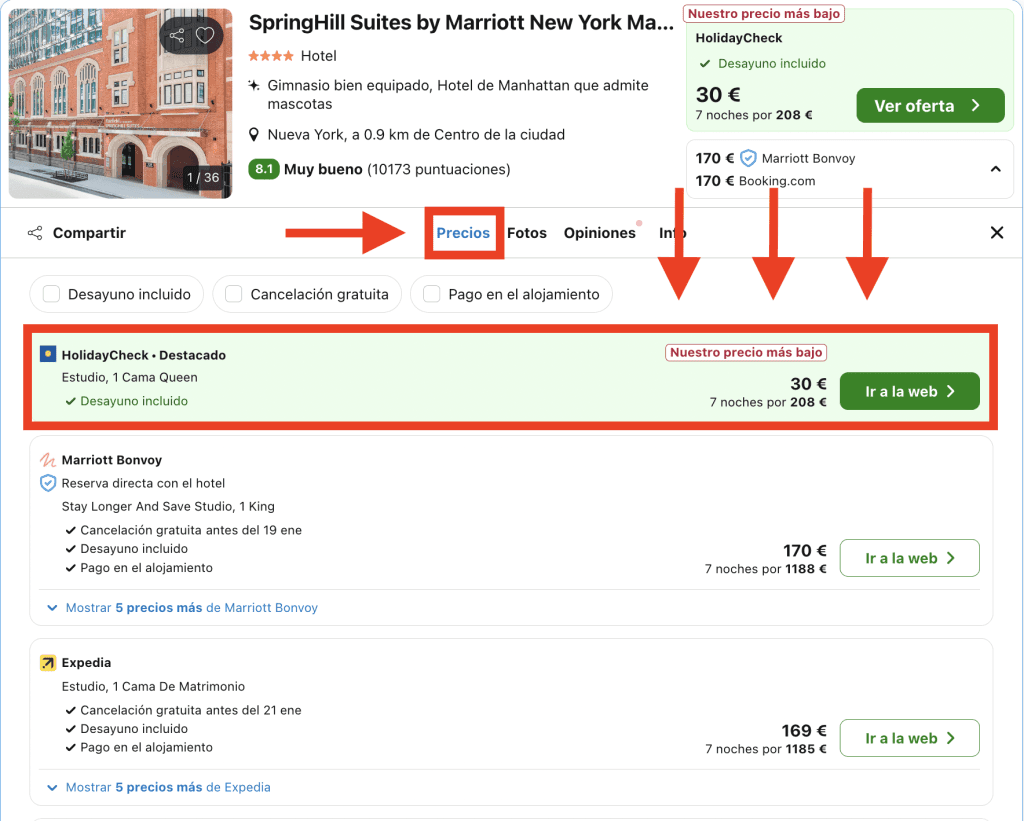The width and height of the screenshot is (1024, 821).
Task: Click the HolidayCheck logo icon
Action: 48,355
